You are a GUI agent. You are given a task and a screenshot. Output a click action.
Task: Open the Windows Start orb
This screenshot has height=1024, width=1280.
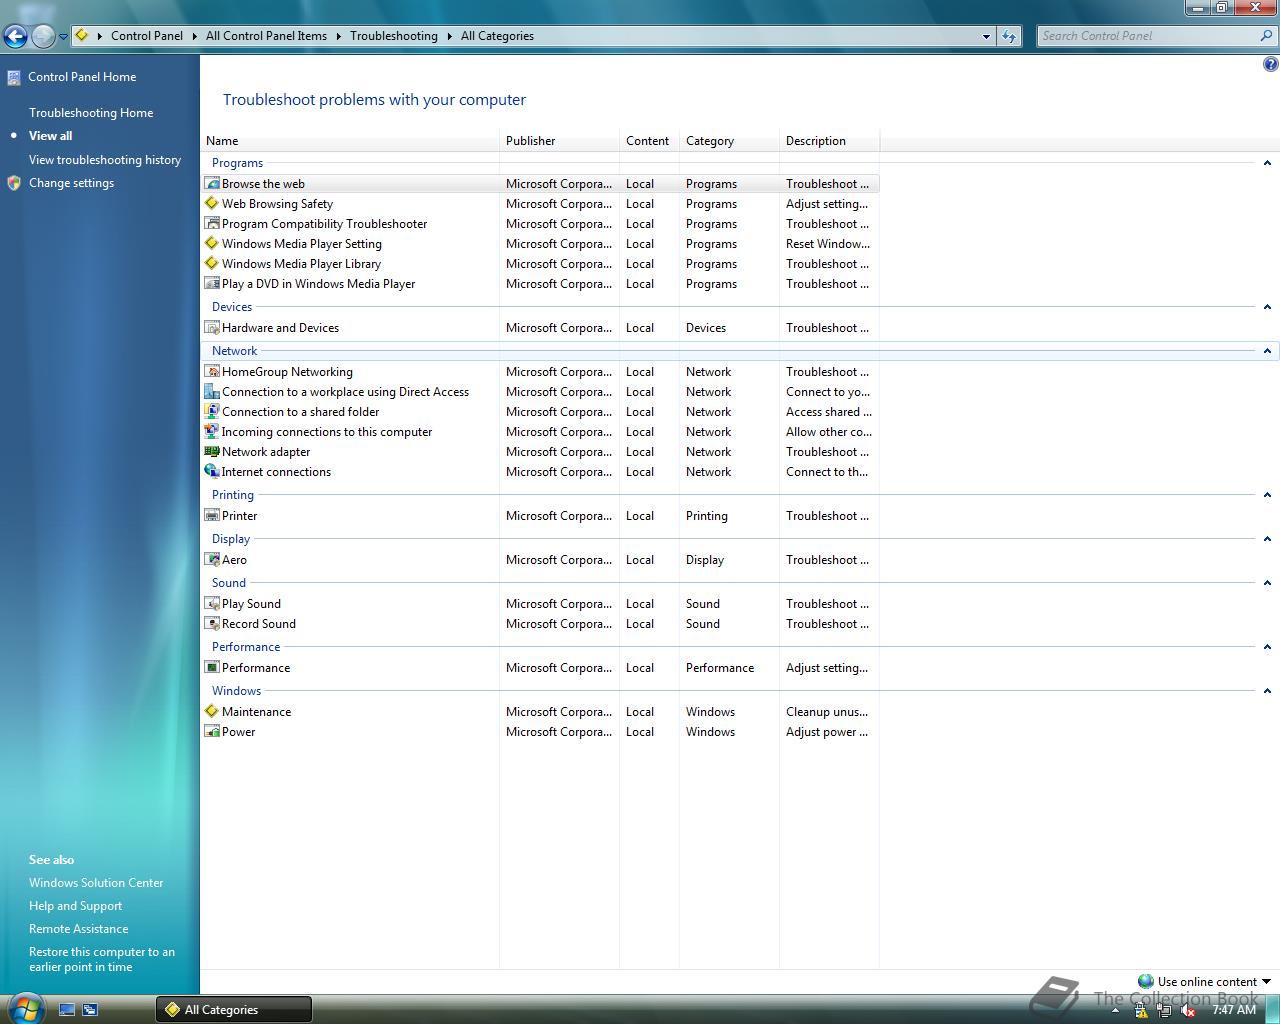pyautogui.click(x=26, y=1008)
